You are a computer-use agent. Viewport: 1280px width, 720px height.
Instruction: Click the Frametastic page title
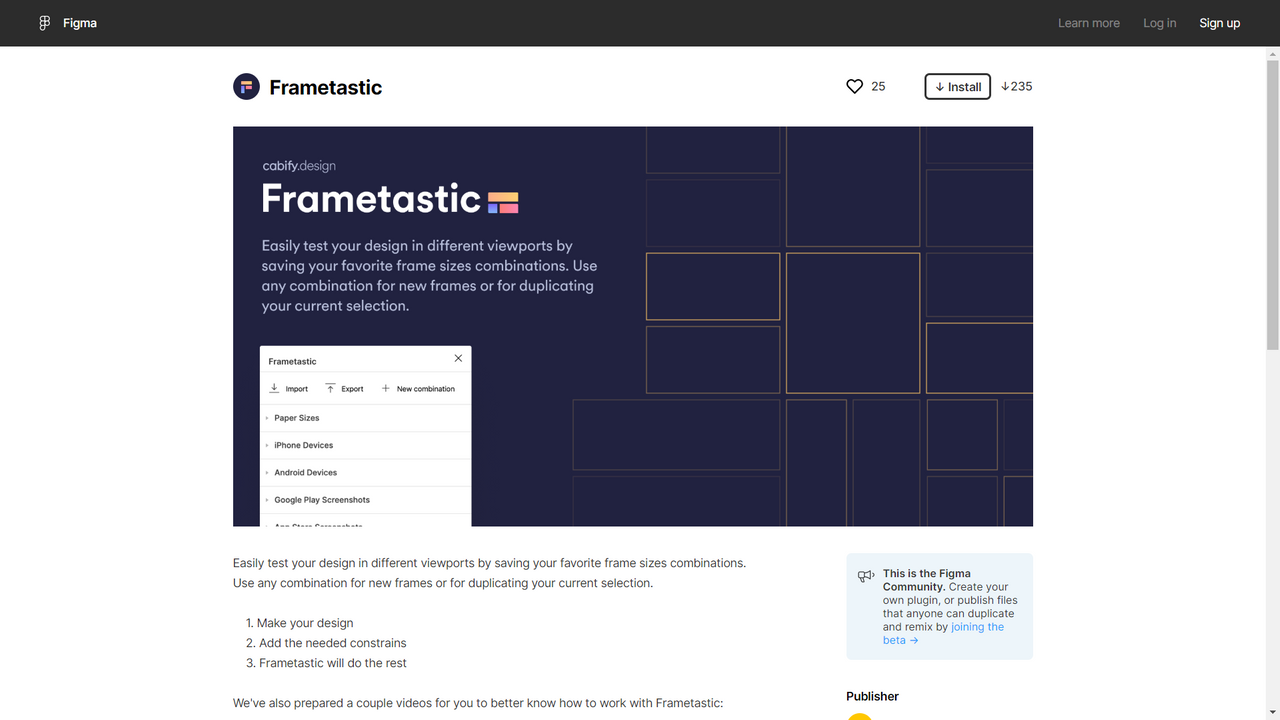pyautogui.click(x=326, y=87)
